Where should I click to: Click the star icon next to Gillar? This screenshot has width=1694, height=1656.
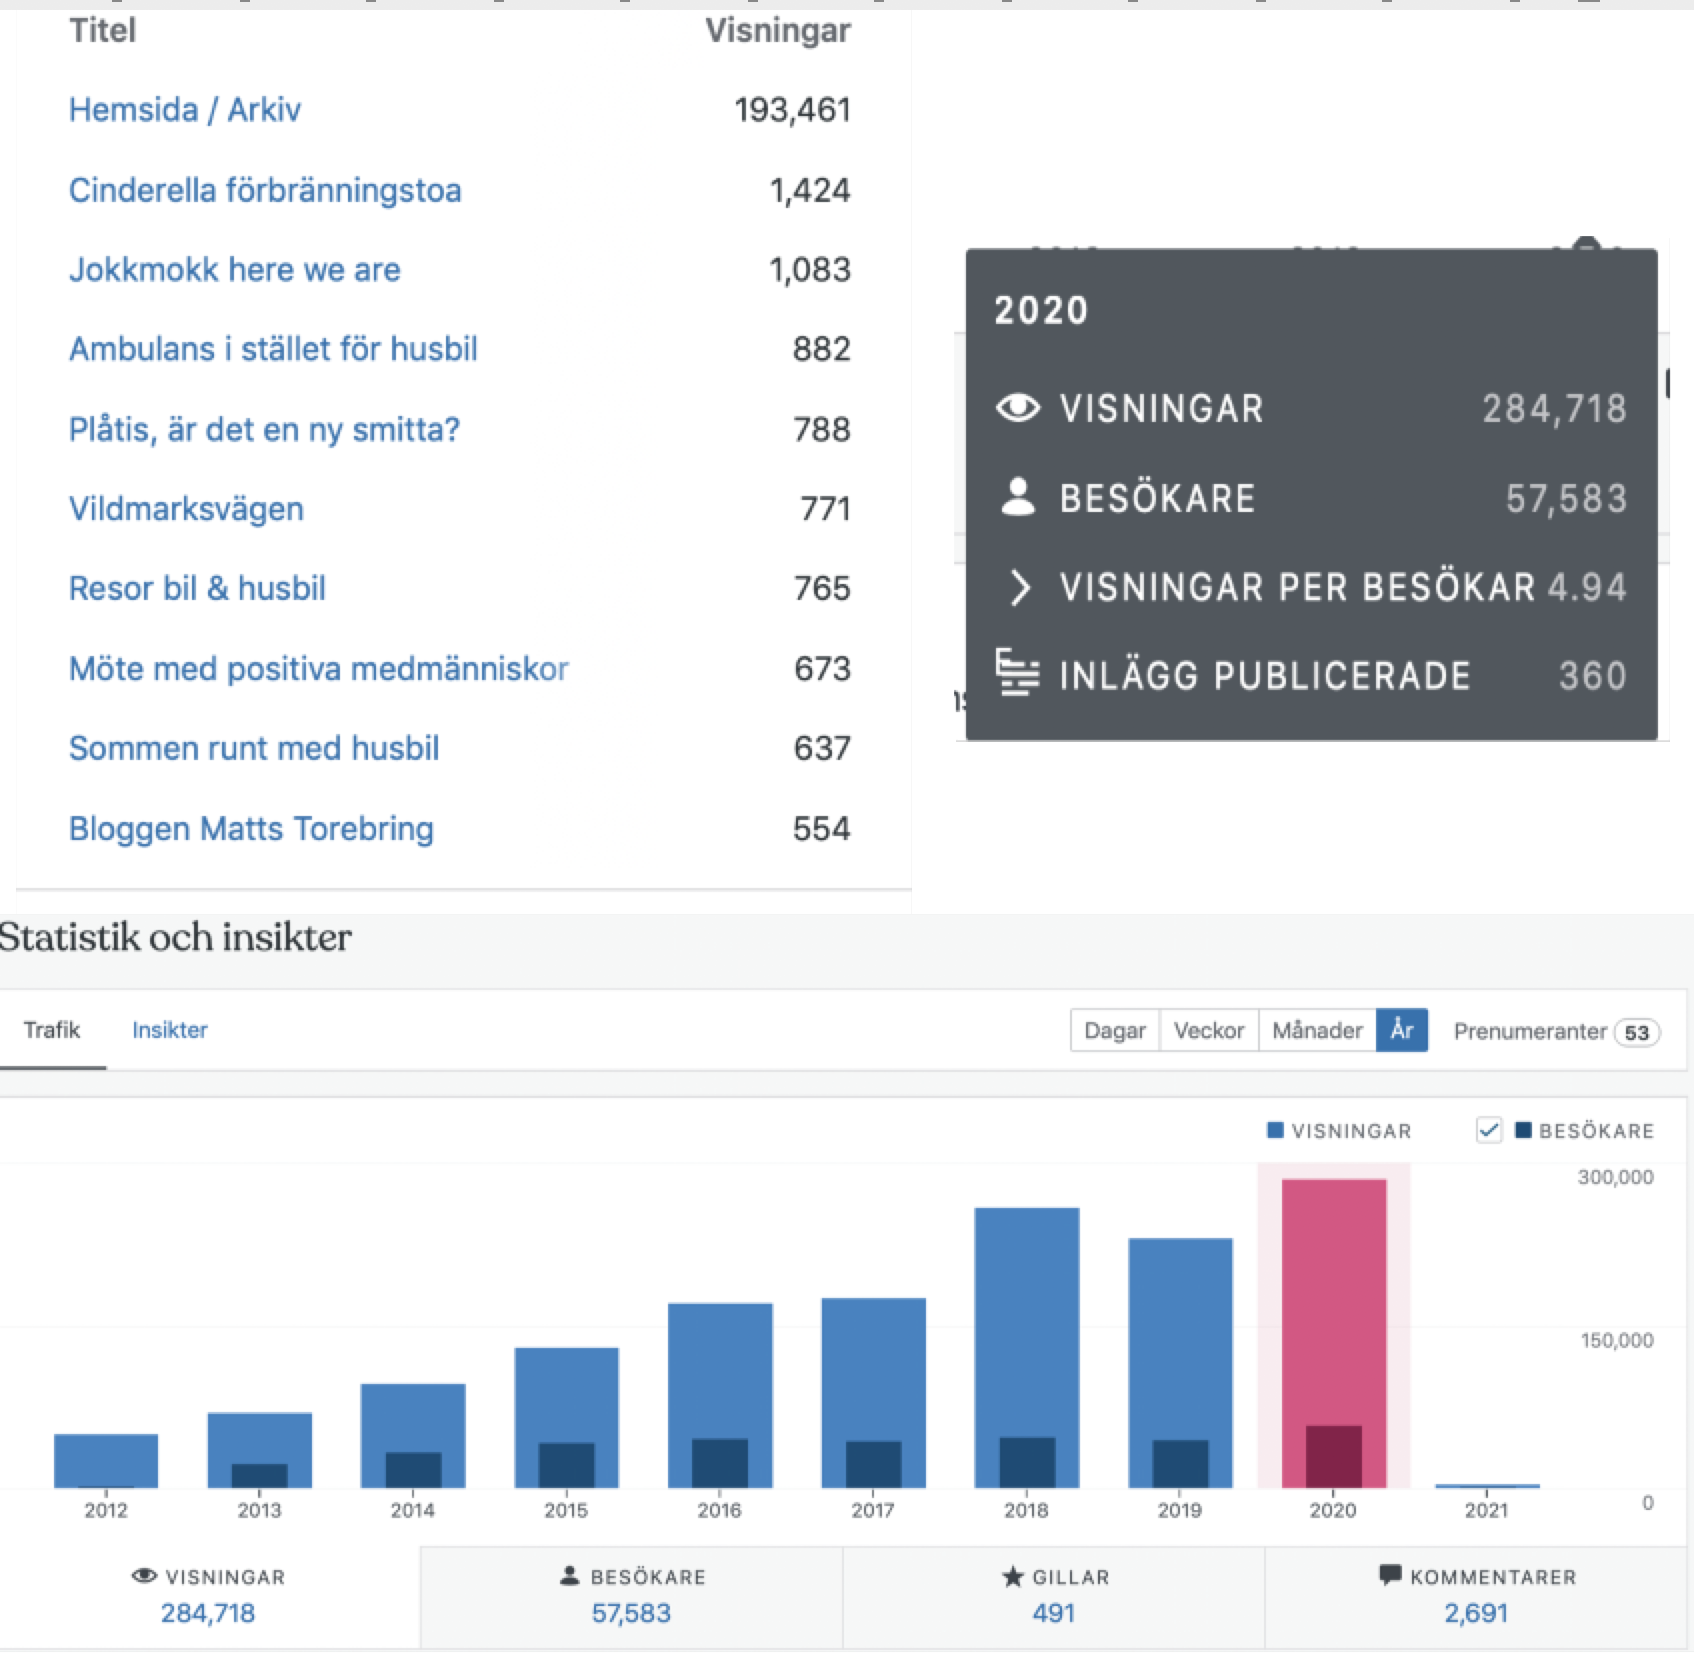click(x=1012, y=1577)
